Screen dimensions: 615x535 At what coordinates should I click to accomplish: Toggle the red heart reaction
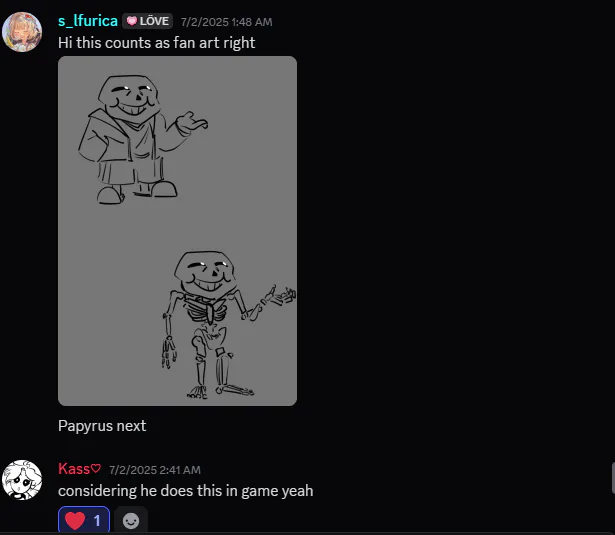point(84,520)
